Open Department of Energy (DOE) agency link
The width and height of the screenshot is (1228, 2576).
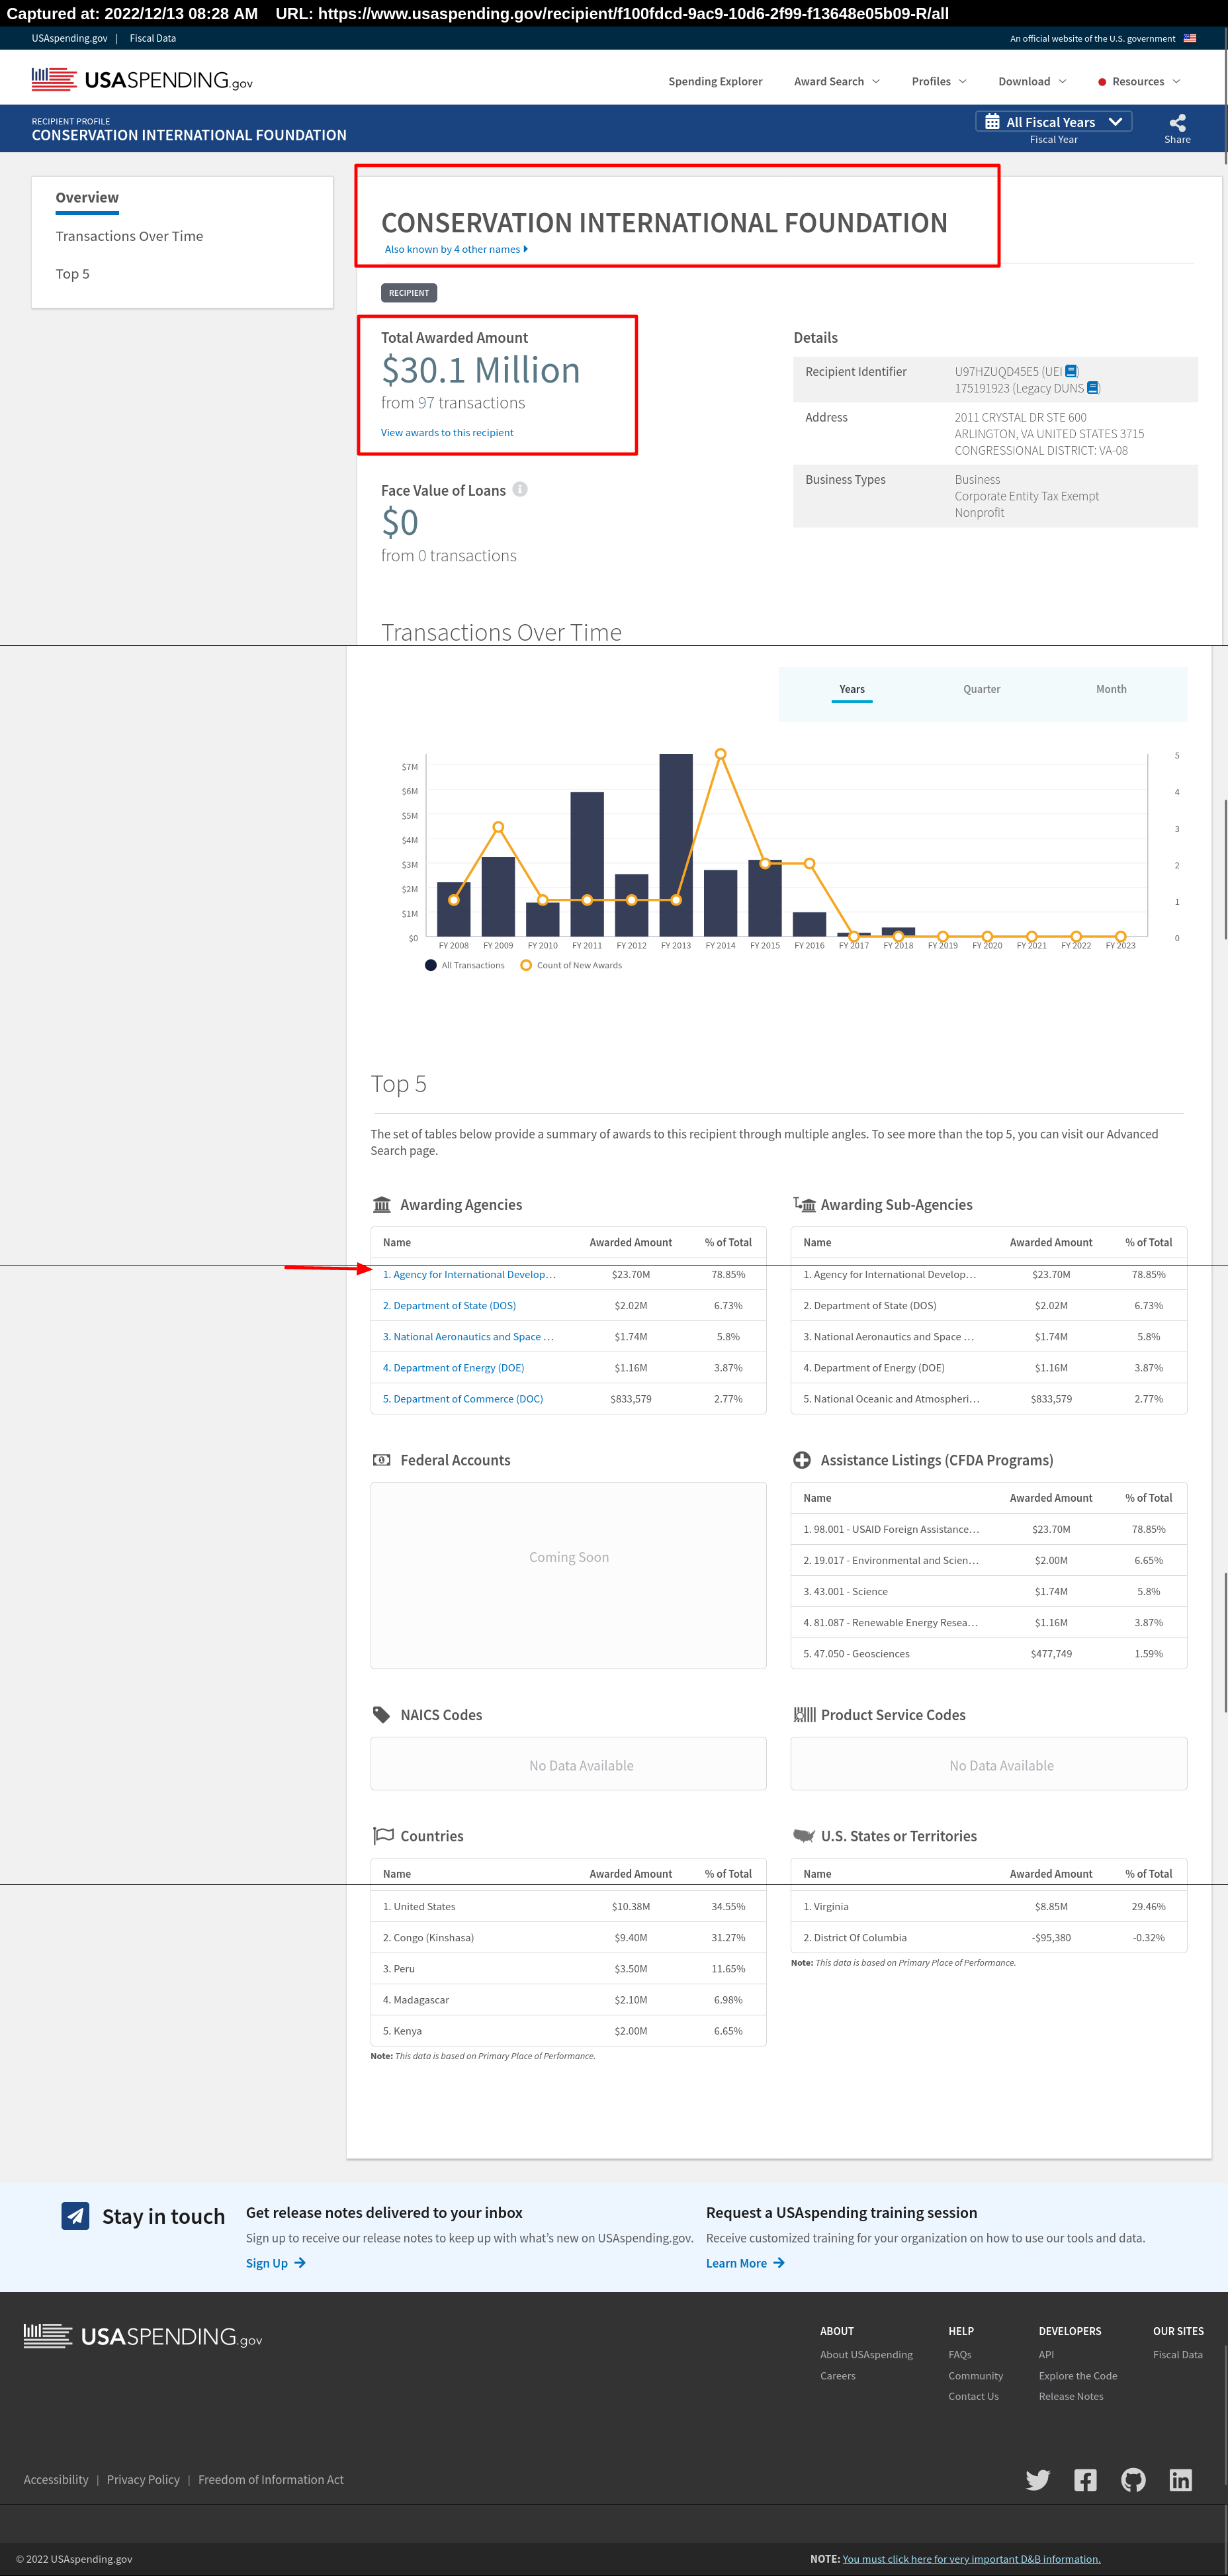(x=454, y=1367)
